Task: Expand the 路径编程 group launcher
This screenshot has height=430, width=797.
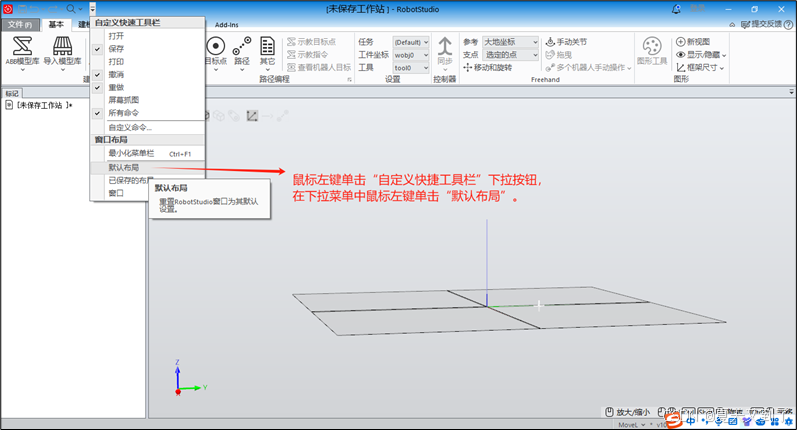Action: [350, 80]
